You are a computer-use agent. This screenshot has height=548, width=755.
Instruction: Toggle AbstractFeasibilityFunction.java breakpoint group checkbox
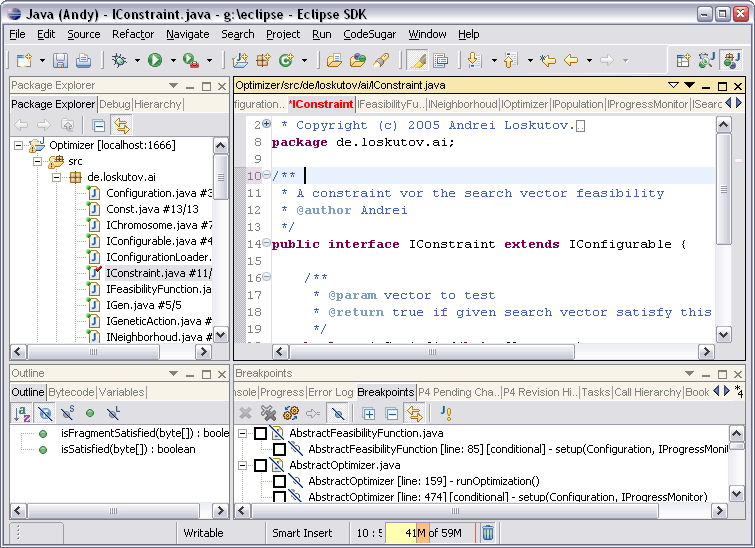tap(260, 434)
